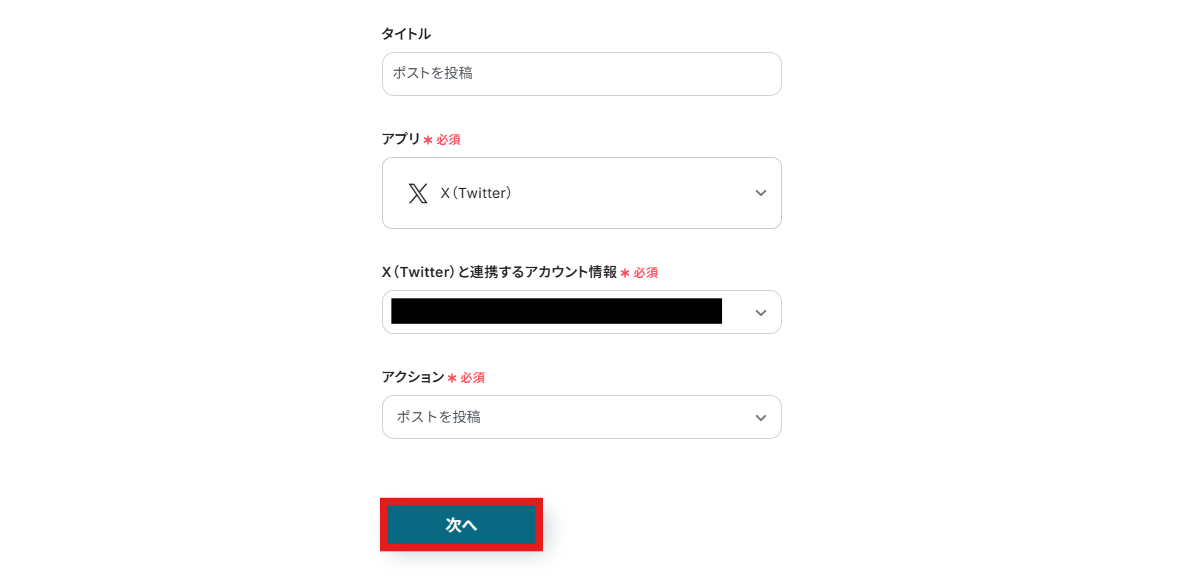This screenshot has width=1189, height=576.
Task: Click the ポストを投稿 text in title box
Action: coord(433,73)
